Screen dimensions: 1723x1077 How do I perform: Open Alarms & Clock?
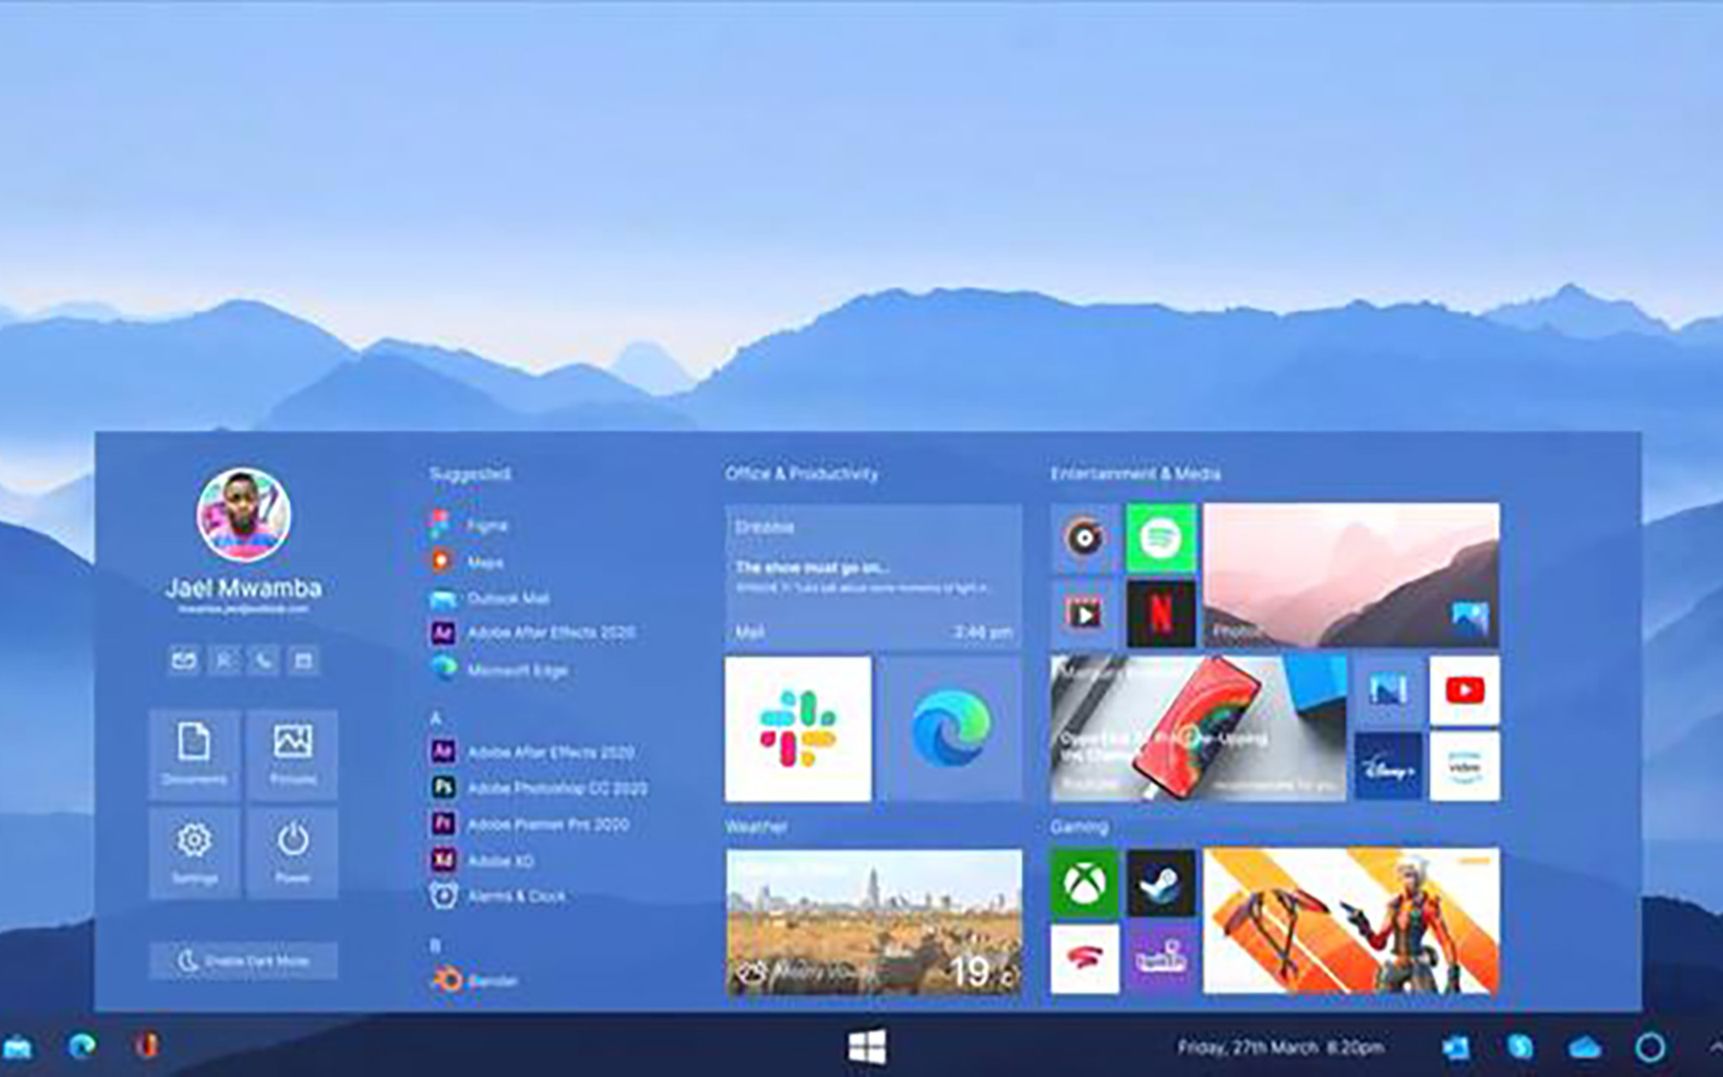pyautogui.click(x=497, y=896)
